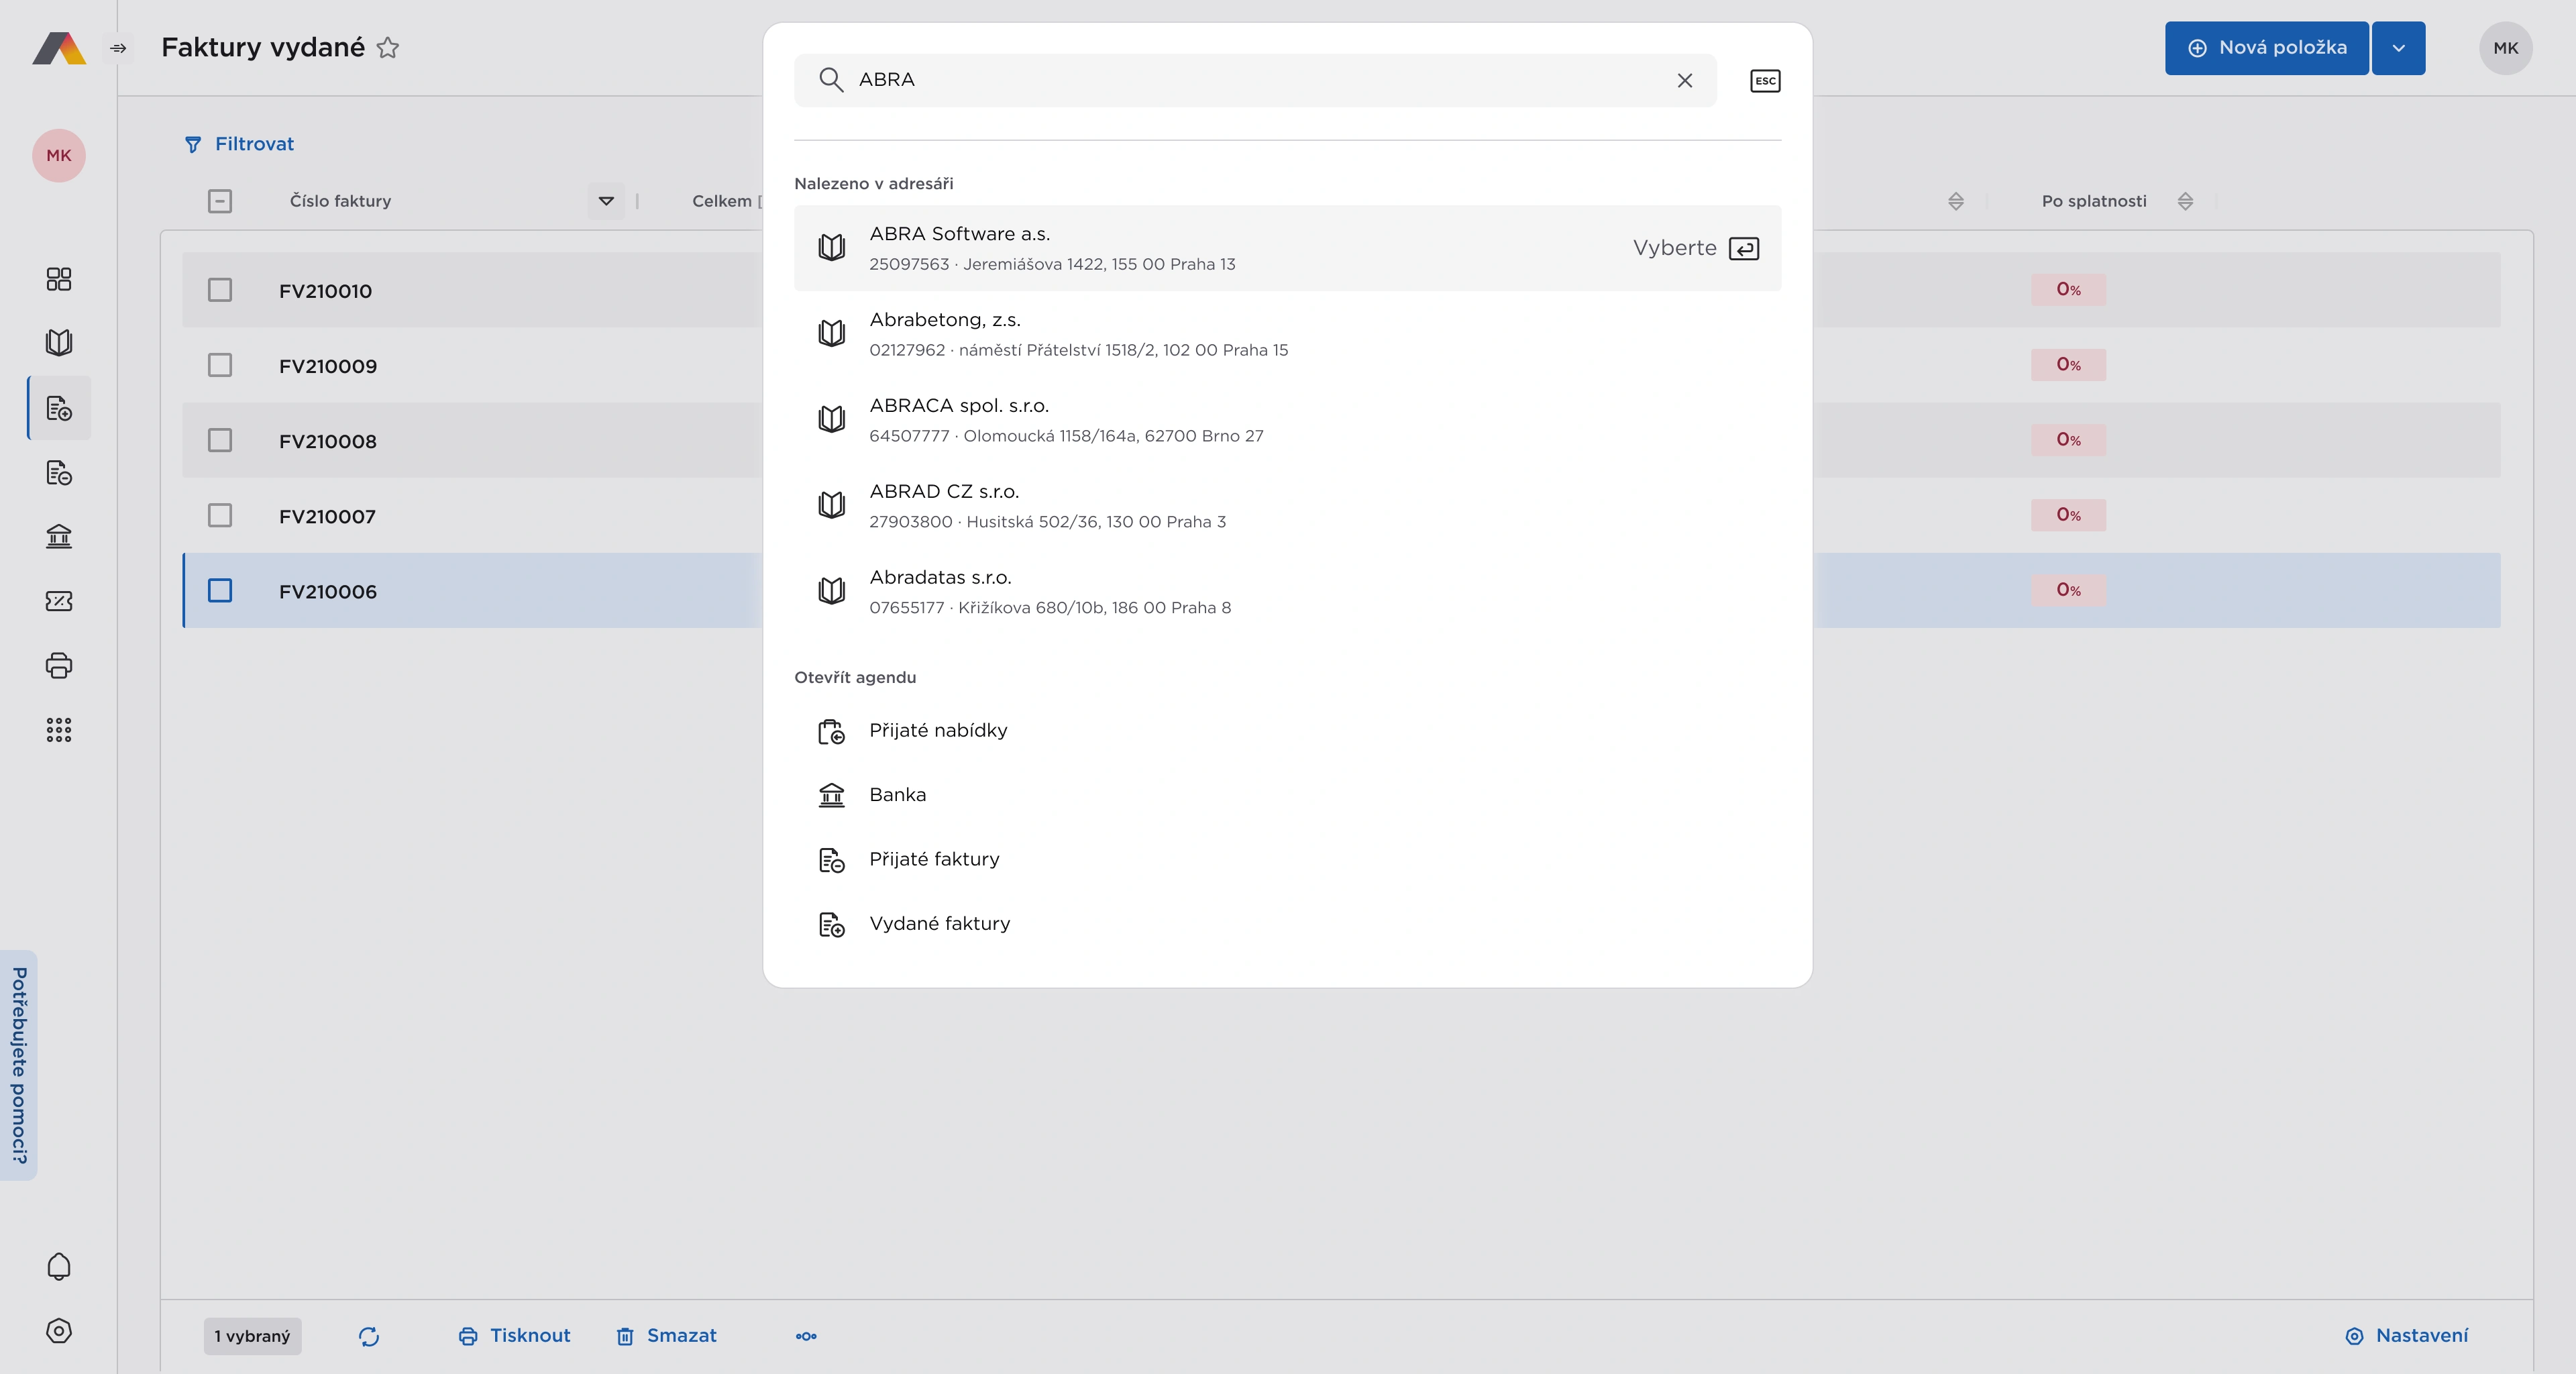Mark Faktury vydané as favorite star

[x=388, y=48]
